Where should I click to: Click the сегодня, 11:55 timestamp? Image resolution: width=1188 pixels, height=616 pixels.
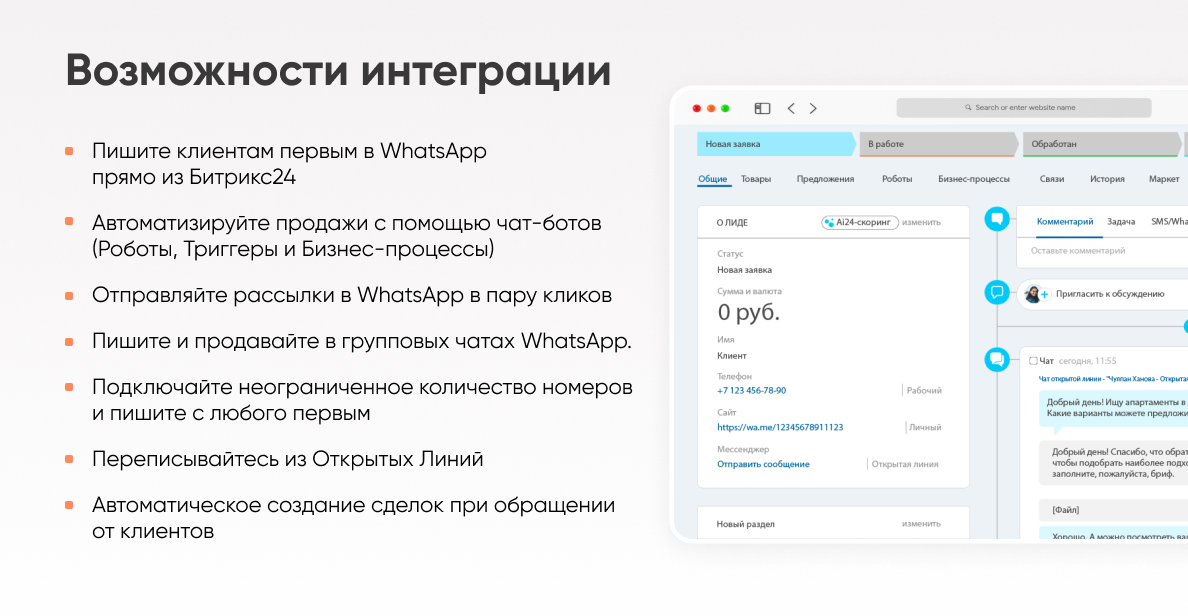click(1087, 361)
